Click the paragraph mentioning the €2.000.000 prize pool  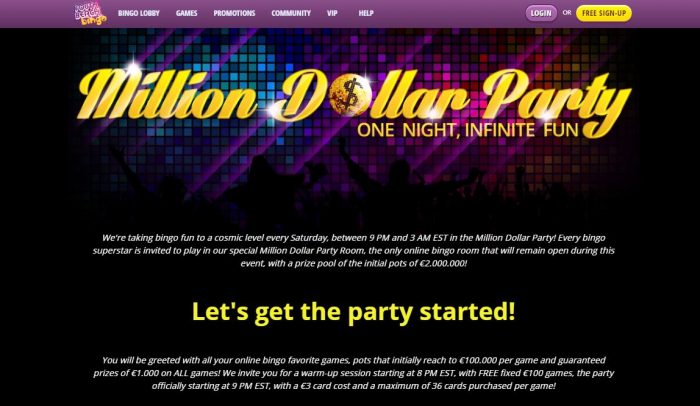(354, 251)
